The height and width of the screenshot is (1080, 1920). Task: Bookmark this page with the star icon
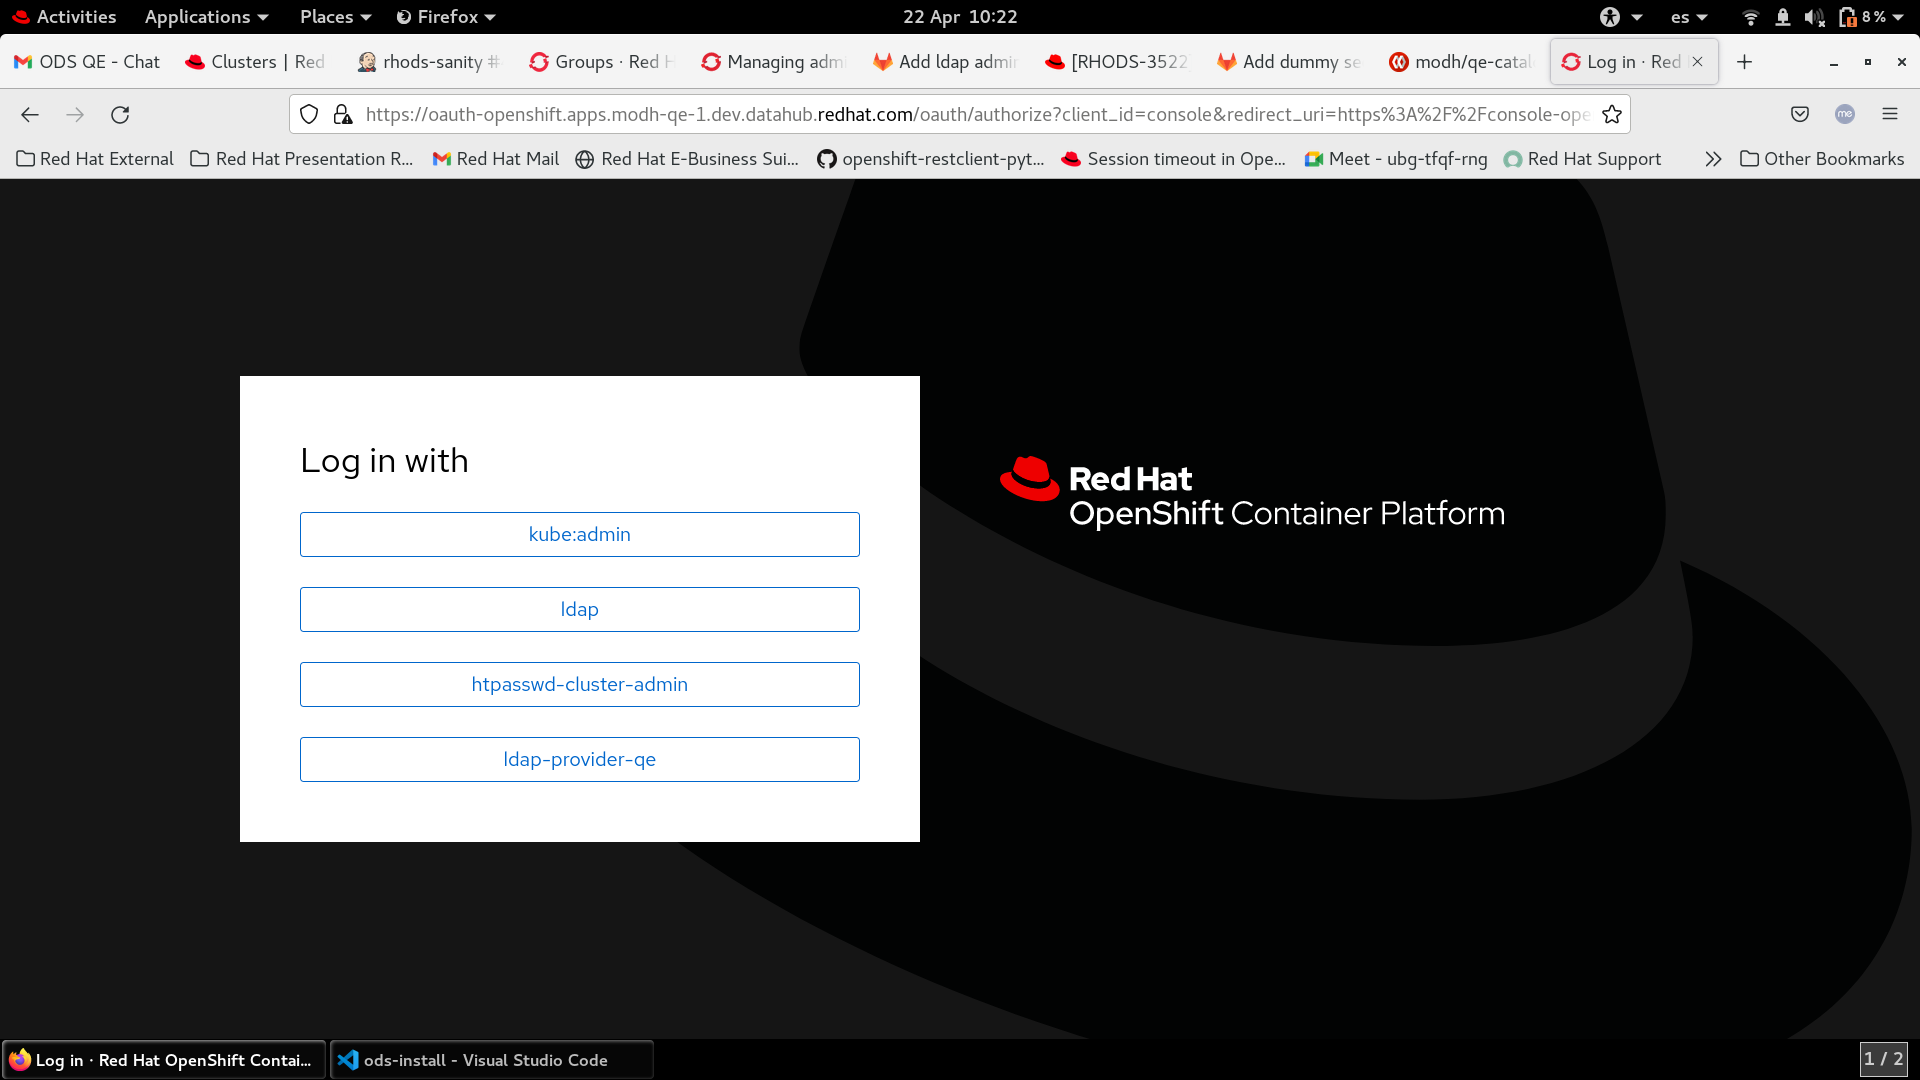(1611, 115)
